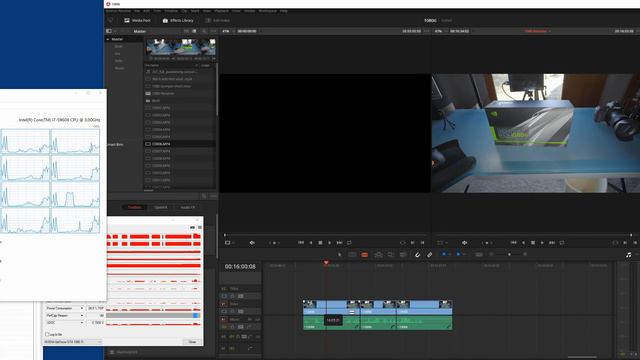Stop playback in timeline viewer

coord(533,242)
